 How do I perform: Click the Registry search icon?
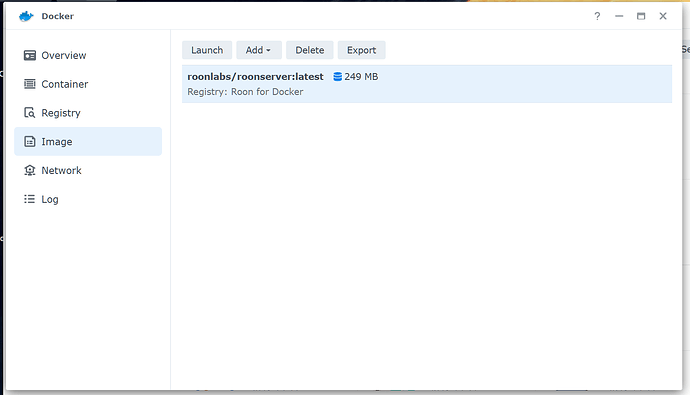[x=29, y=113]
